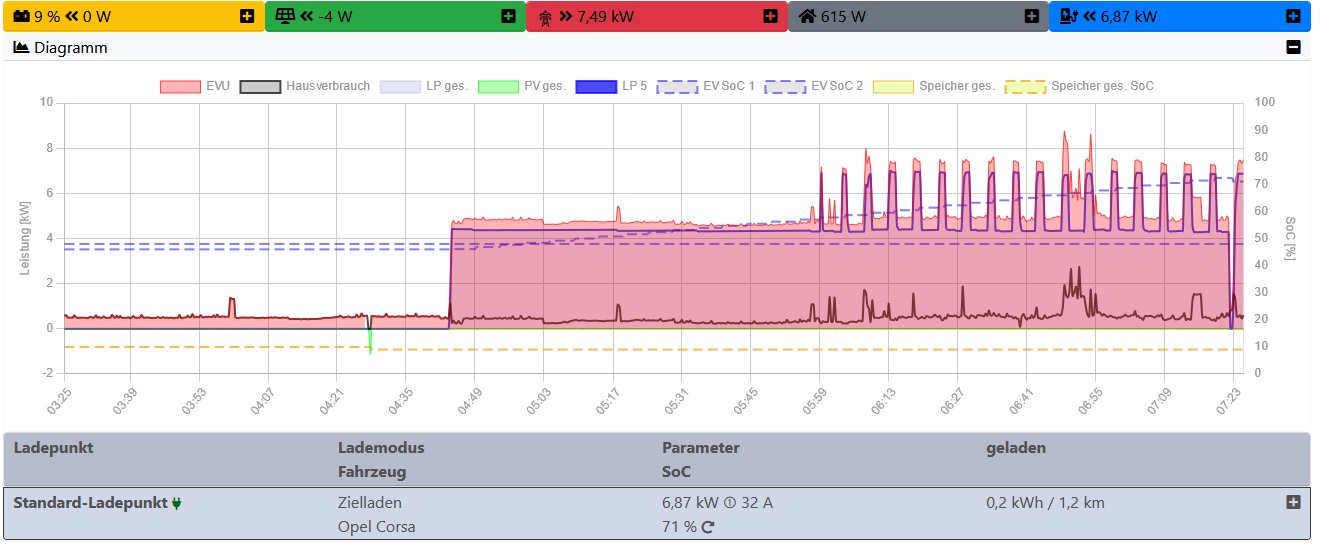Screen dimensions: 1343x547
Task: Expand the green PV panel details
Action: 508,16
